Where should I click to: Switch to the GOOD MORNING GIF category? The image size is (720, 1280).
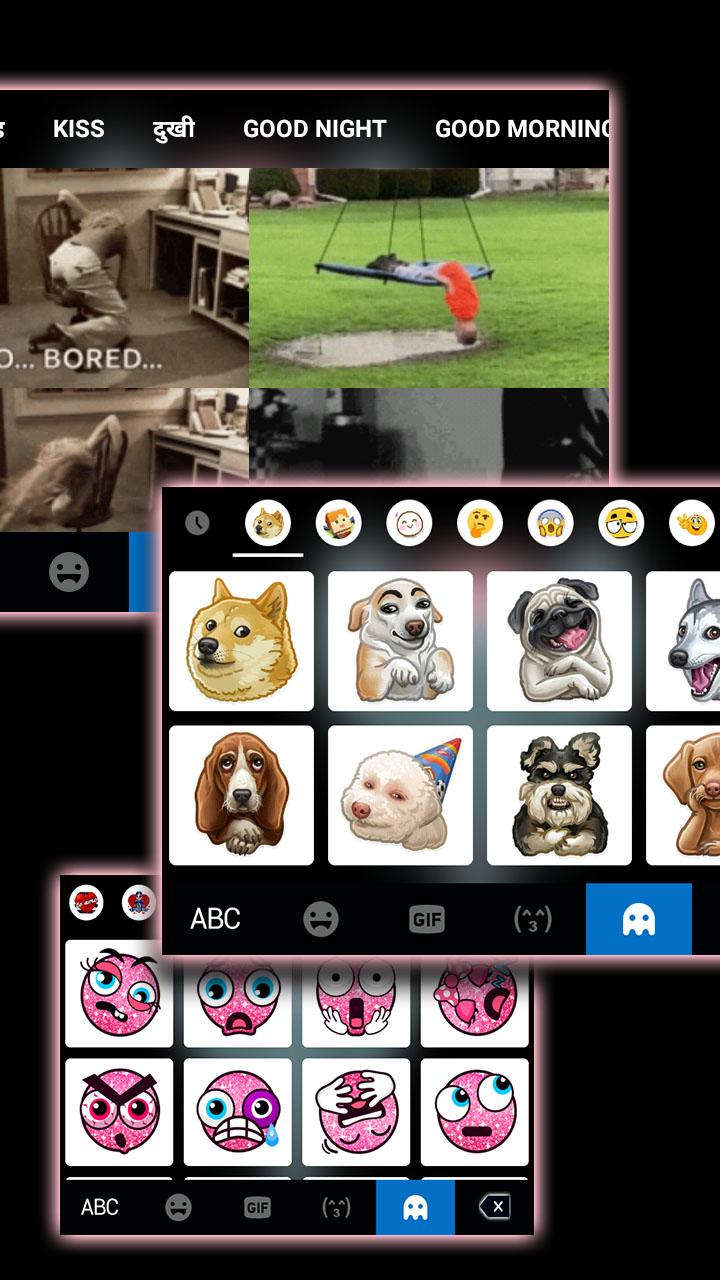pos(522,129)
